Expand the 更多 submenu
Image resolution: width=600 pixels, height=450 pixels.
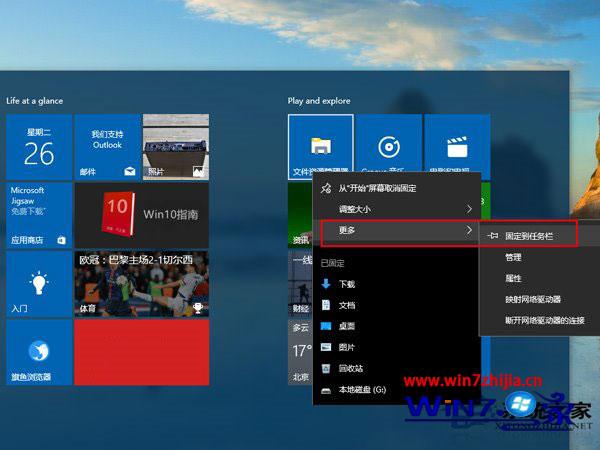(x=396, y=230)
